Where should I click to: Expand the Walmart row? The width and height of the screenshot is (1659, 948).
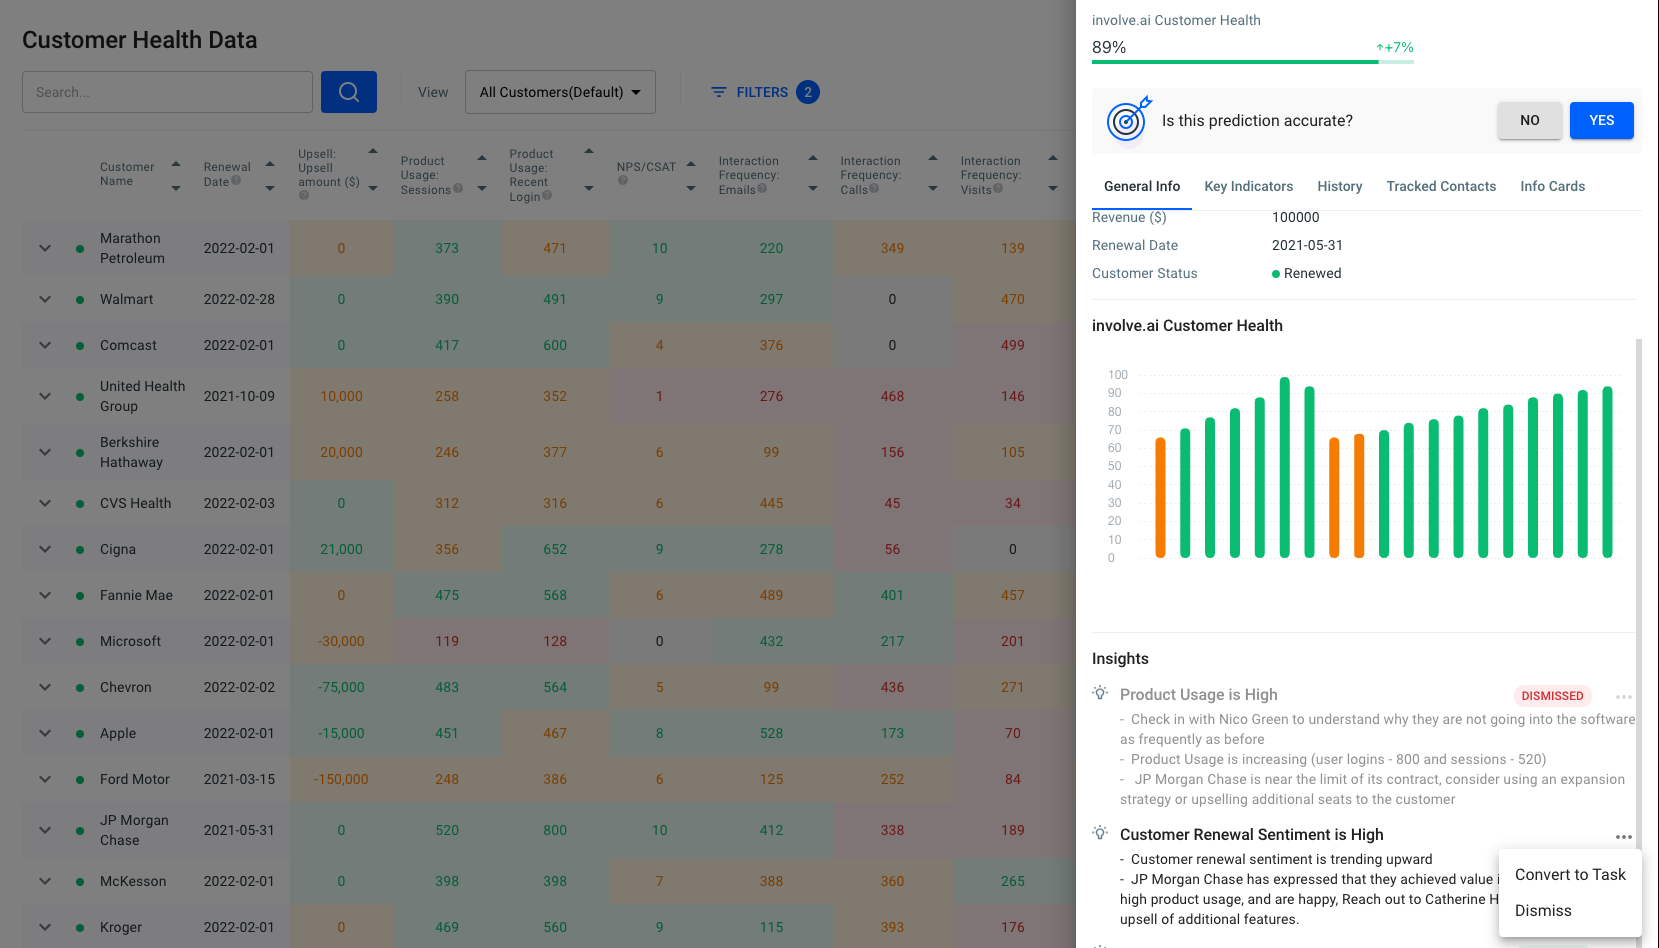45,299
